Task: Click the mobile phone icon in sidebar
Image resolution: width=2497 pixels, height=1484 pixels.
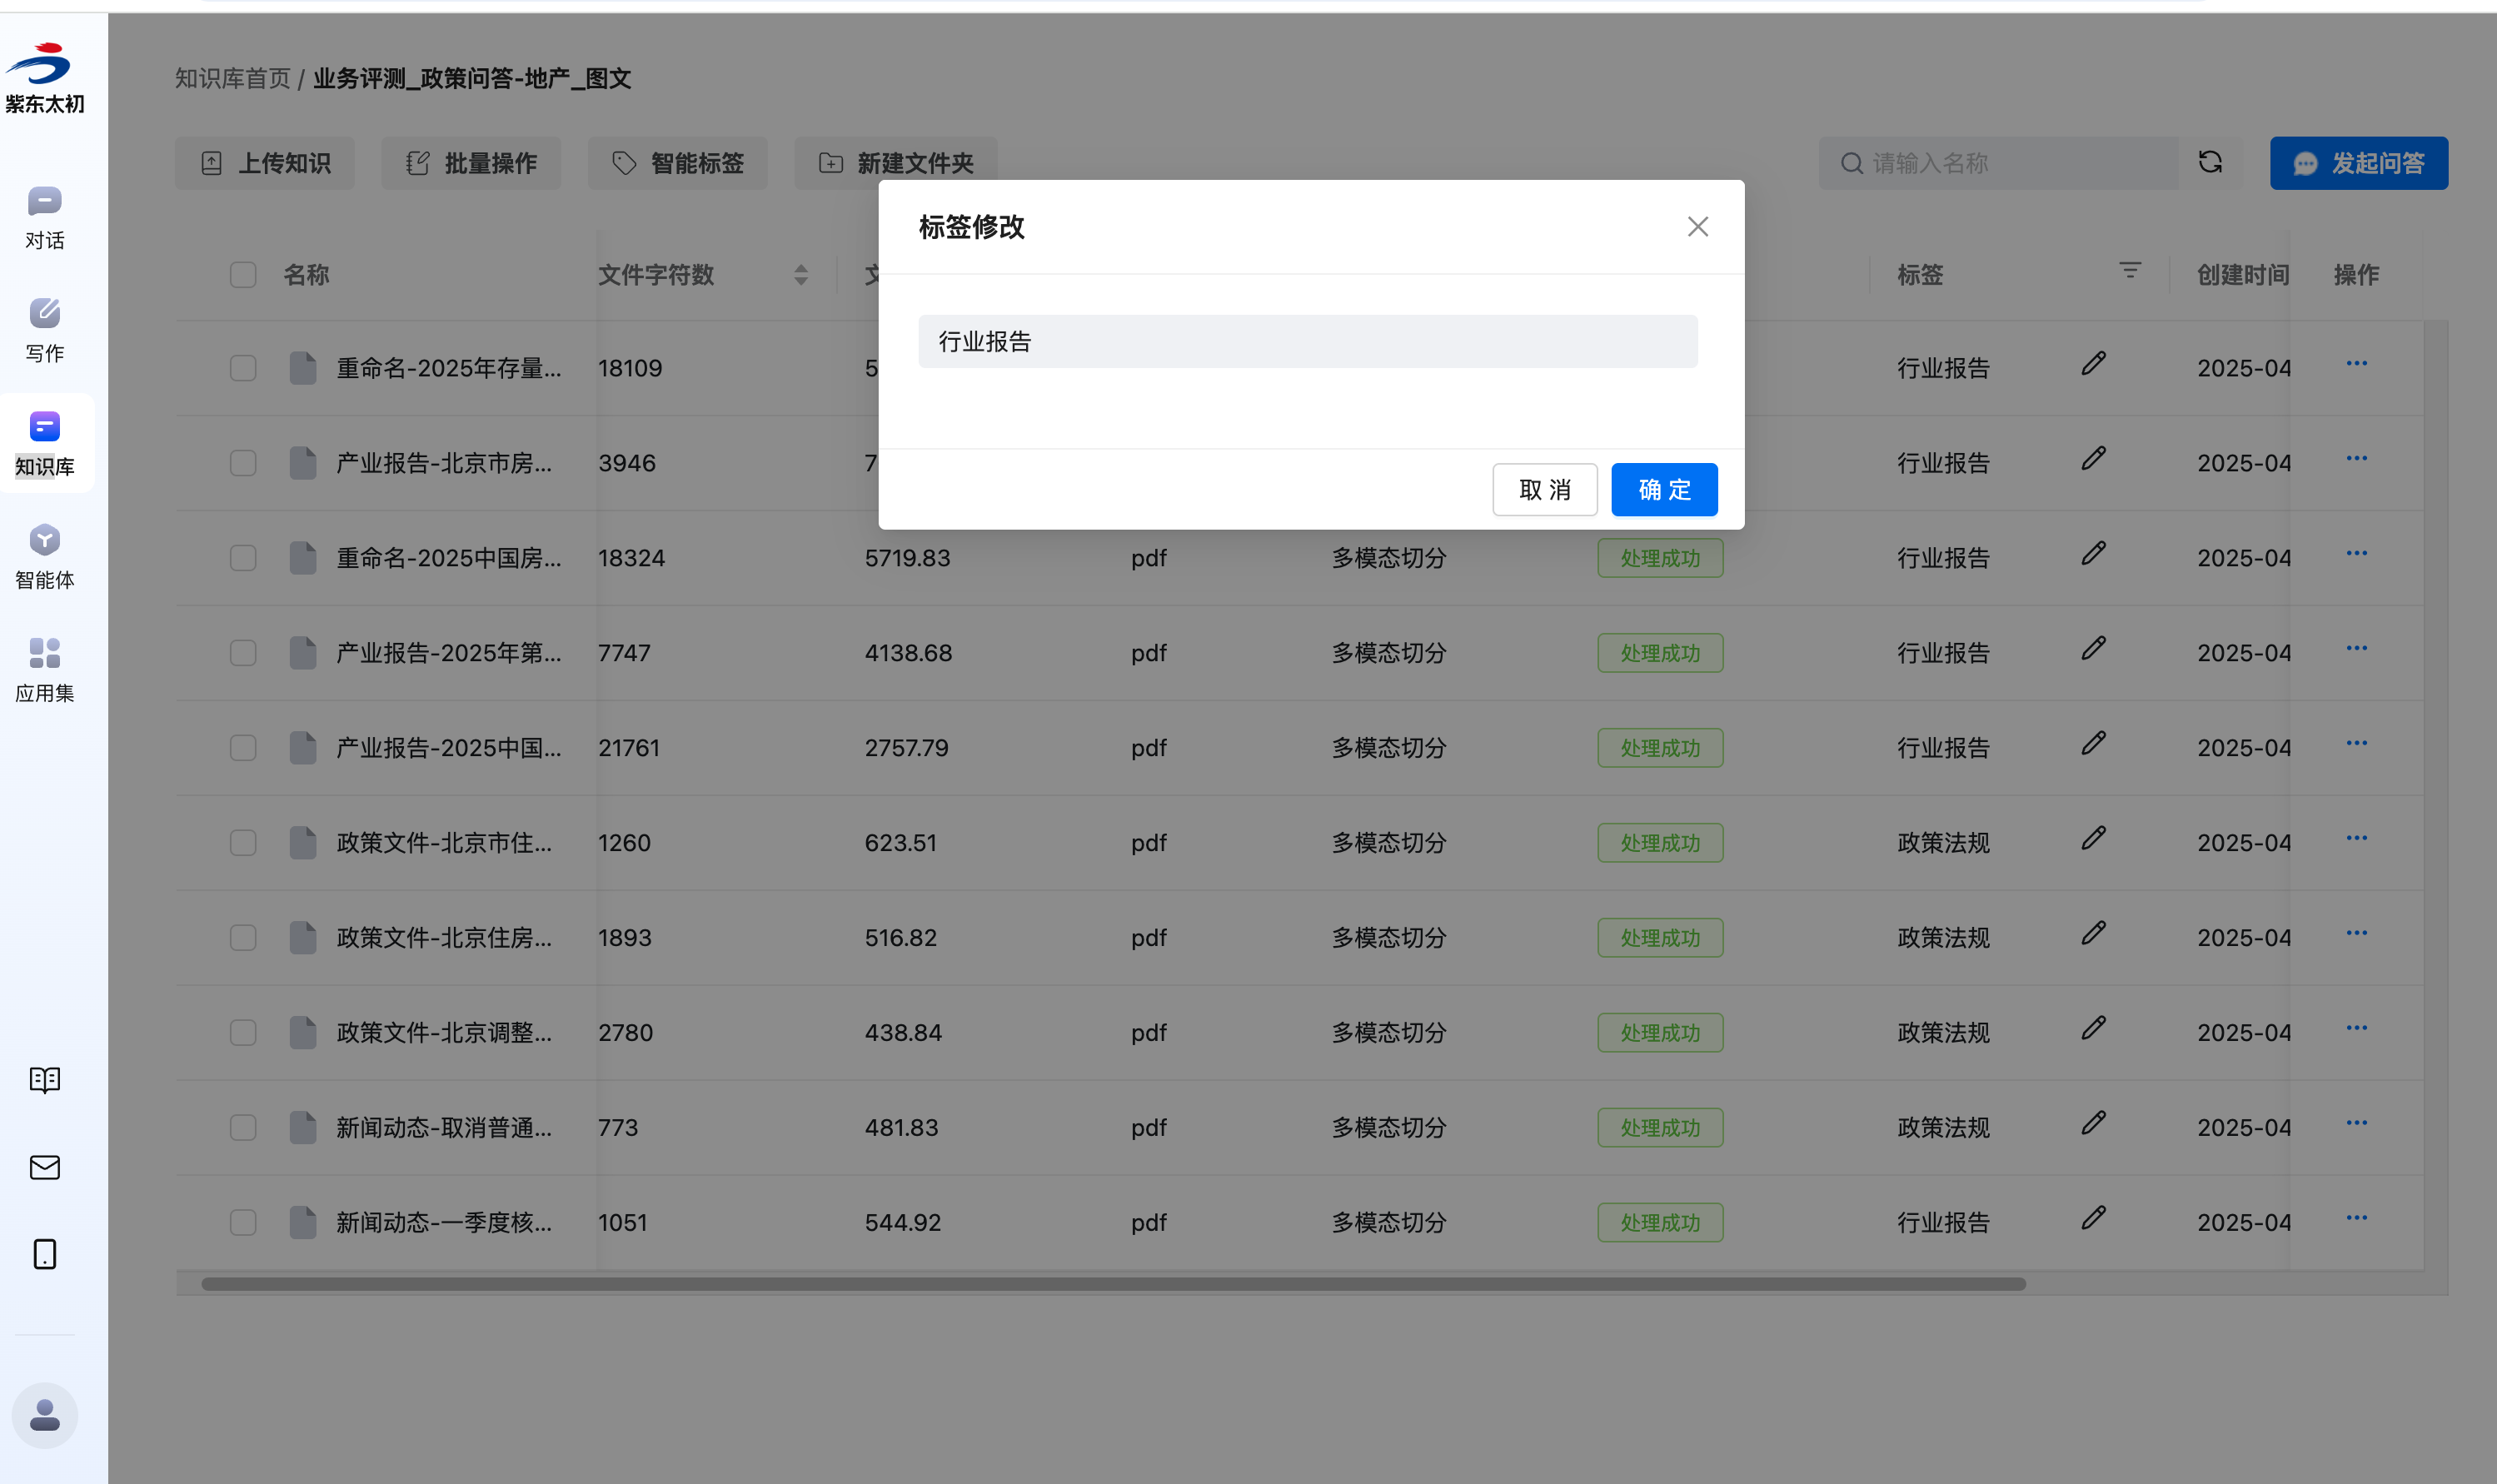Action: (x=45, y=1254)
